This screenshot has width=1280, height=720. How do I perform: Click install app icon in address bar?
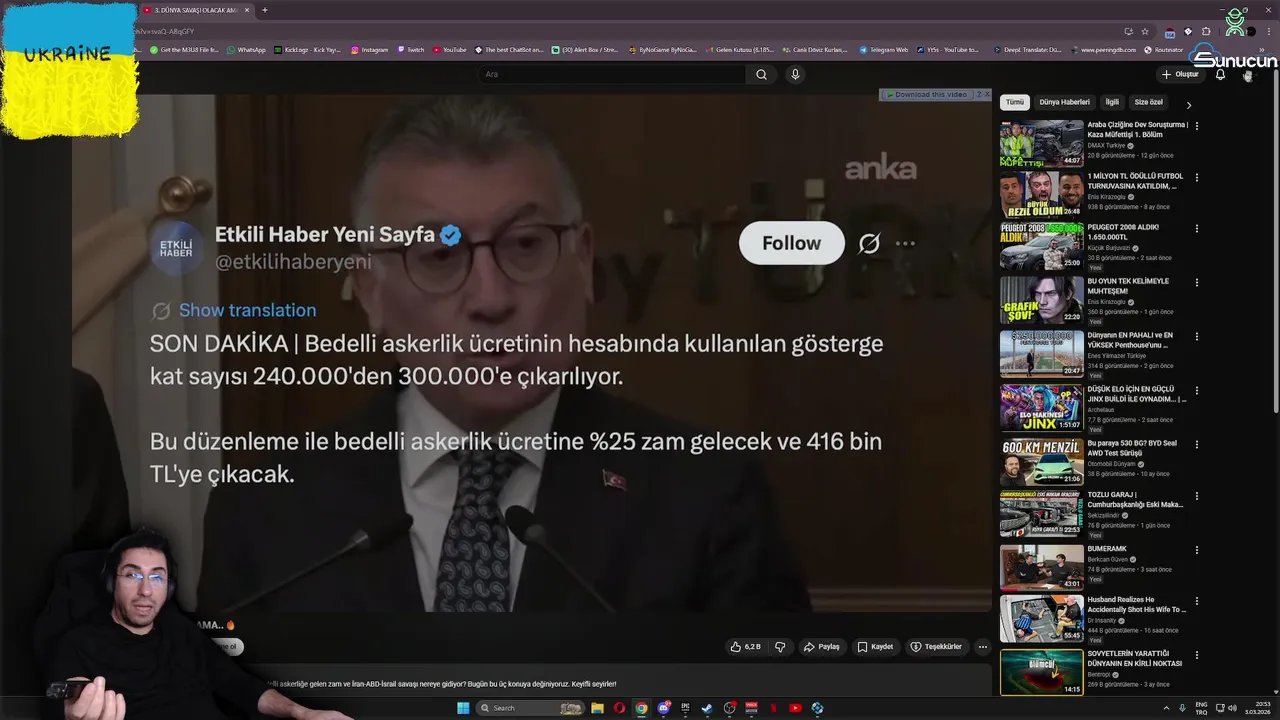point(1128,31)
